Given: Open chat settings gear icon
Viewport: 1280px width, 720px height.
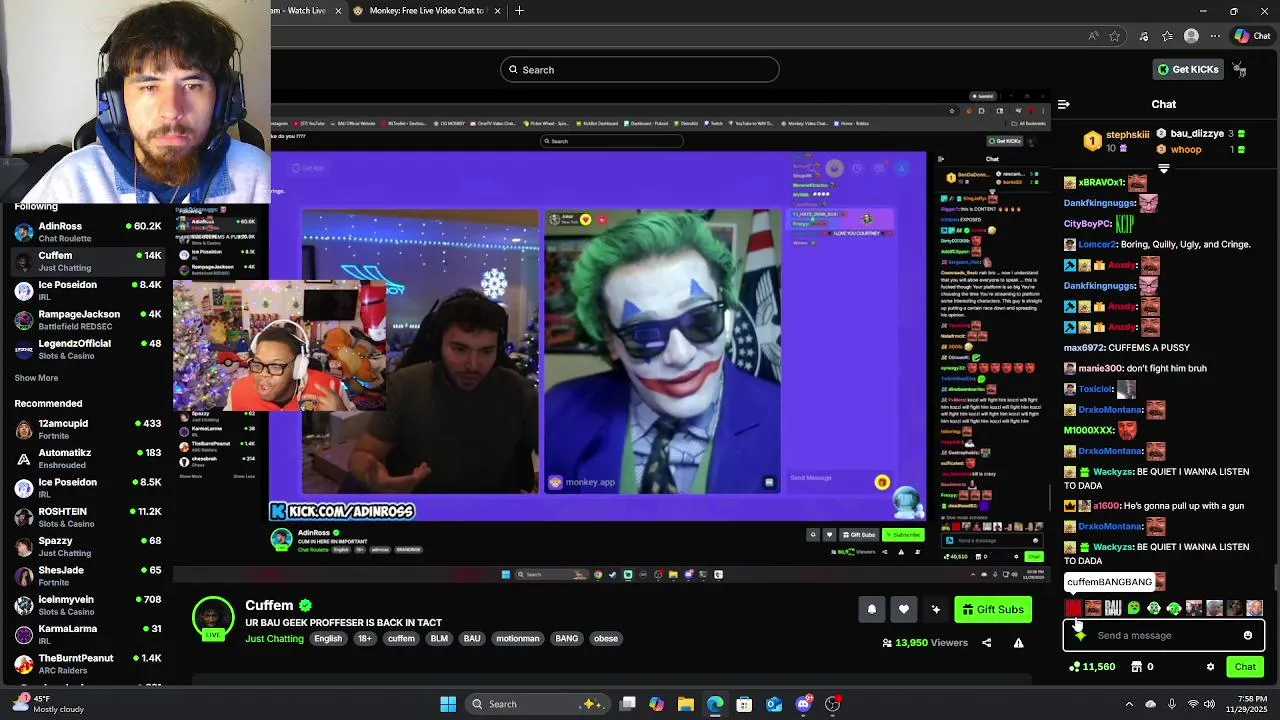Looking at the screenshot, I should click(1210, 667).
